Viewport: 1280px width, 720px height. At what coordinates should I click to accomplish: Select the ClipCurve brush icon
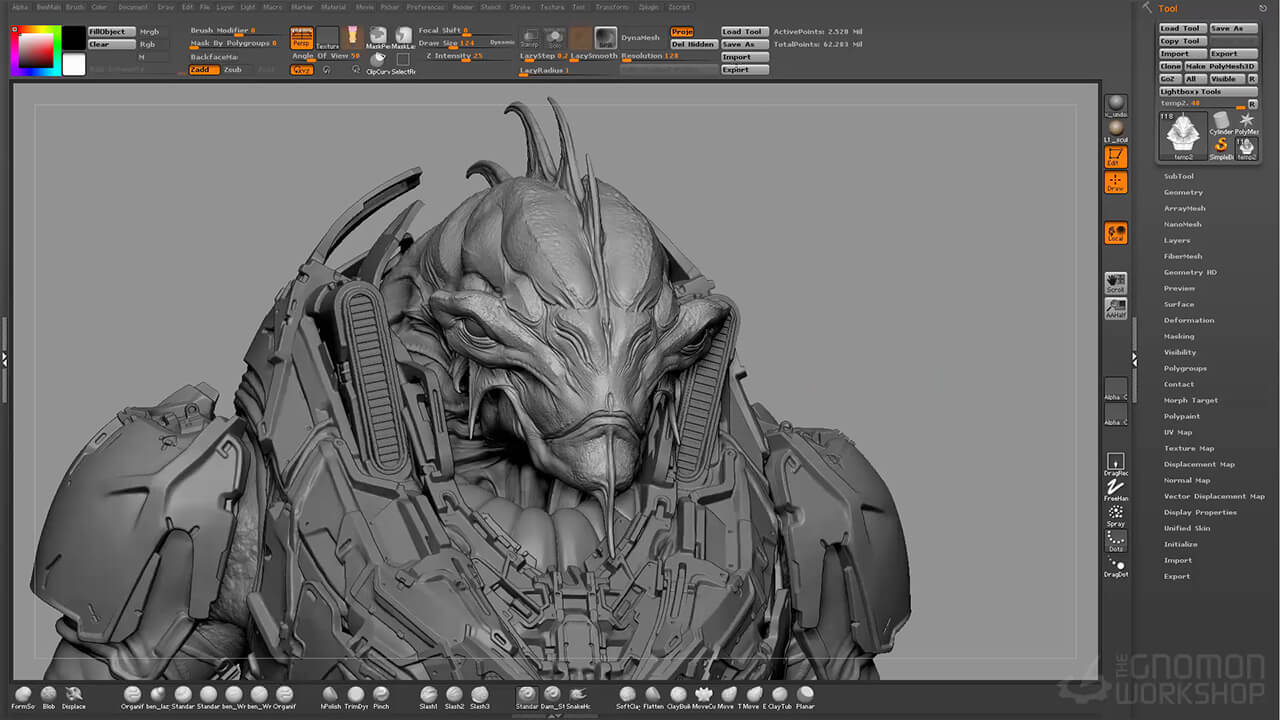[x=378, y=63]
